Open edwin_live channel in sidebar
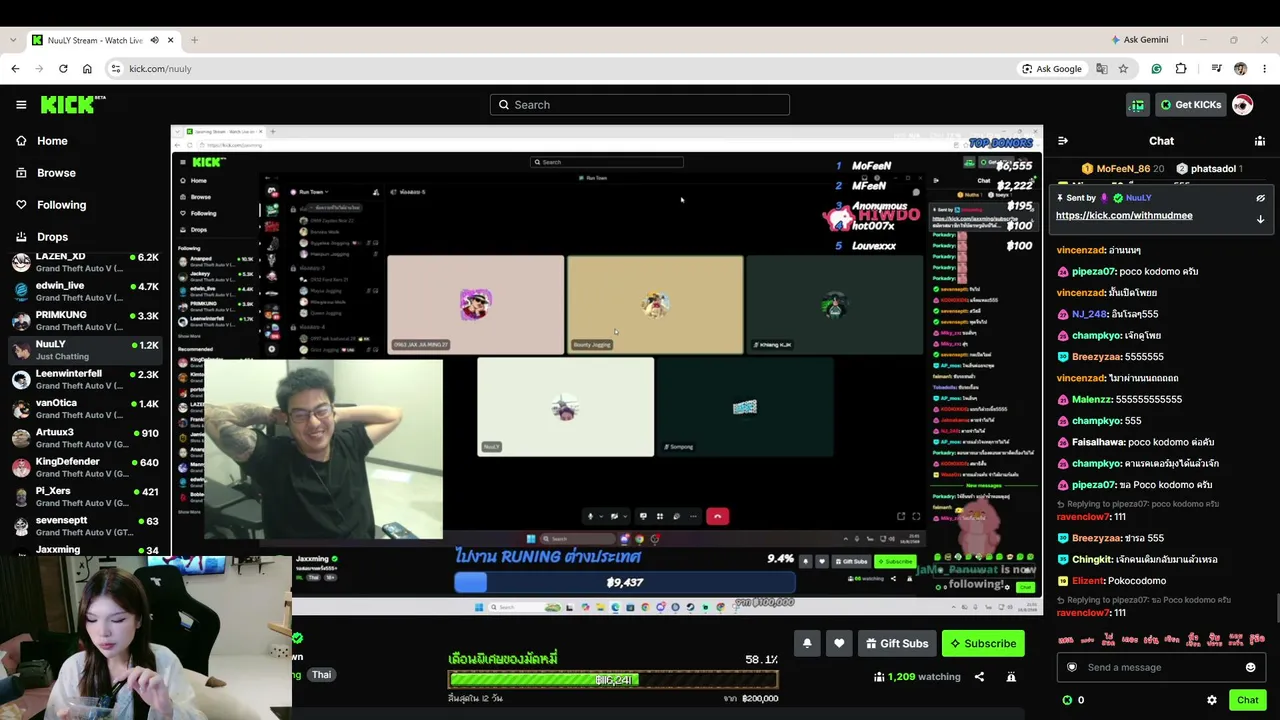 pyautogui.click(x=85, y=291)
